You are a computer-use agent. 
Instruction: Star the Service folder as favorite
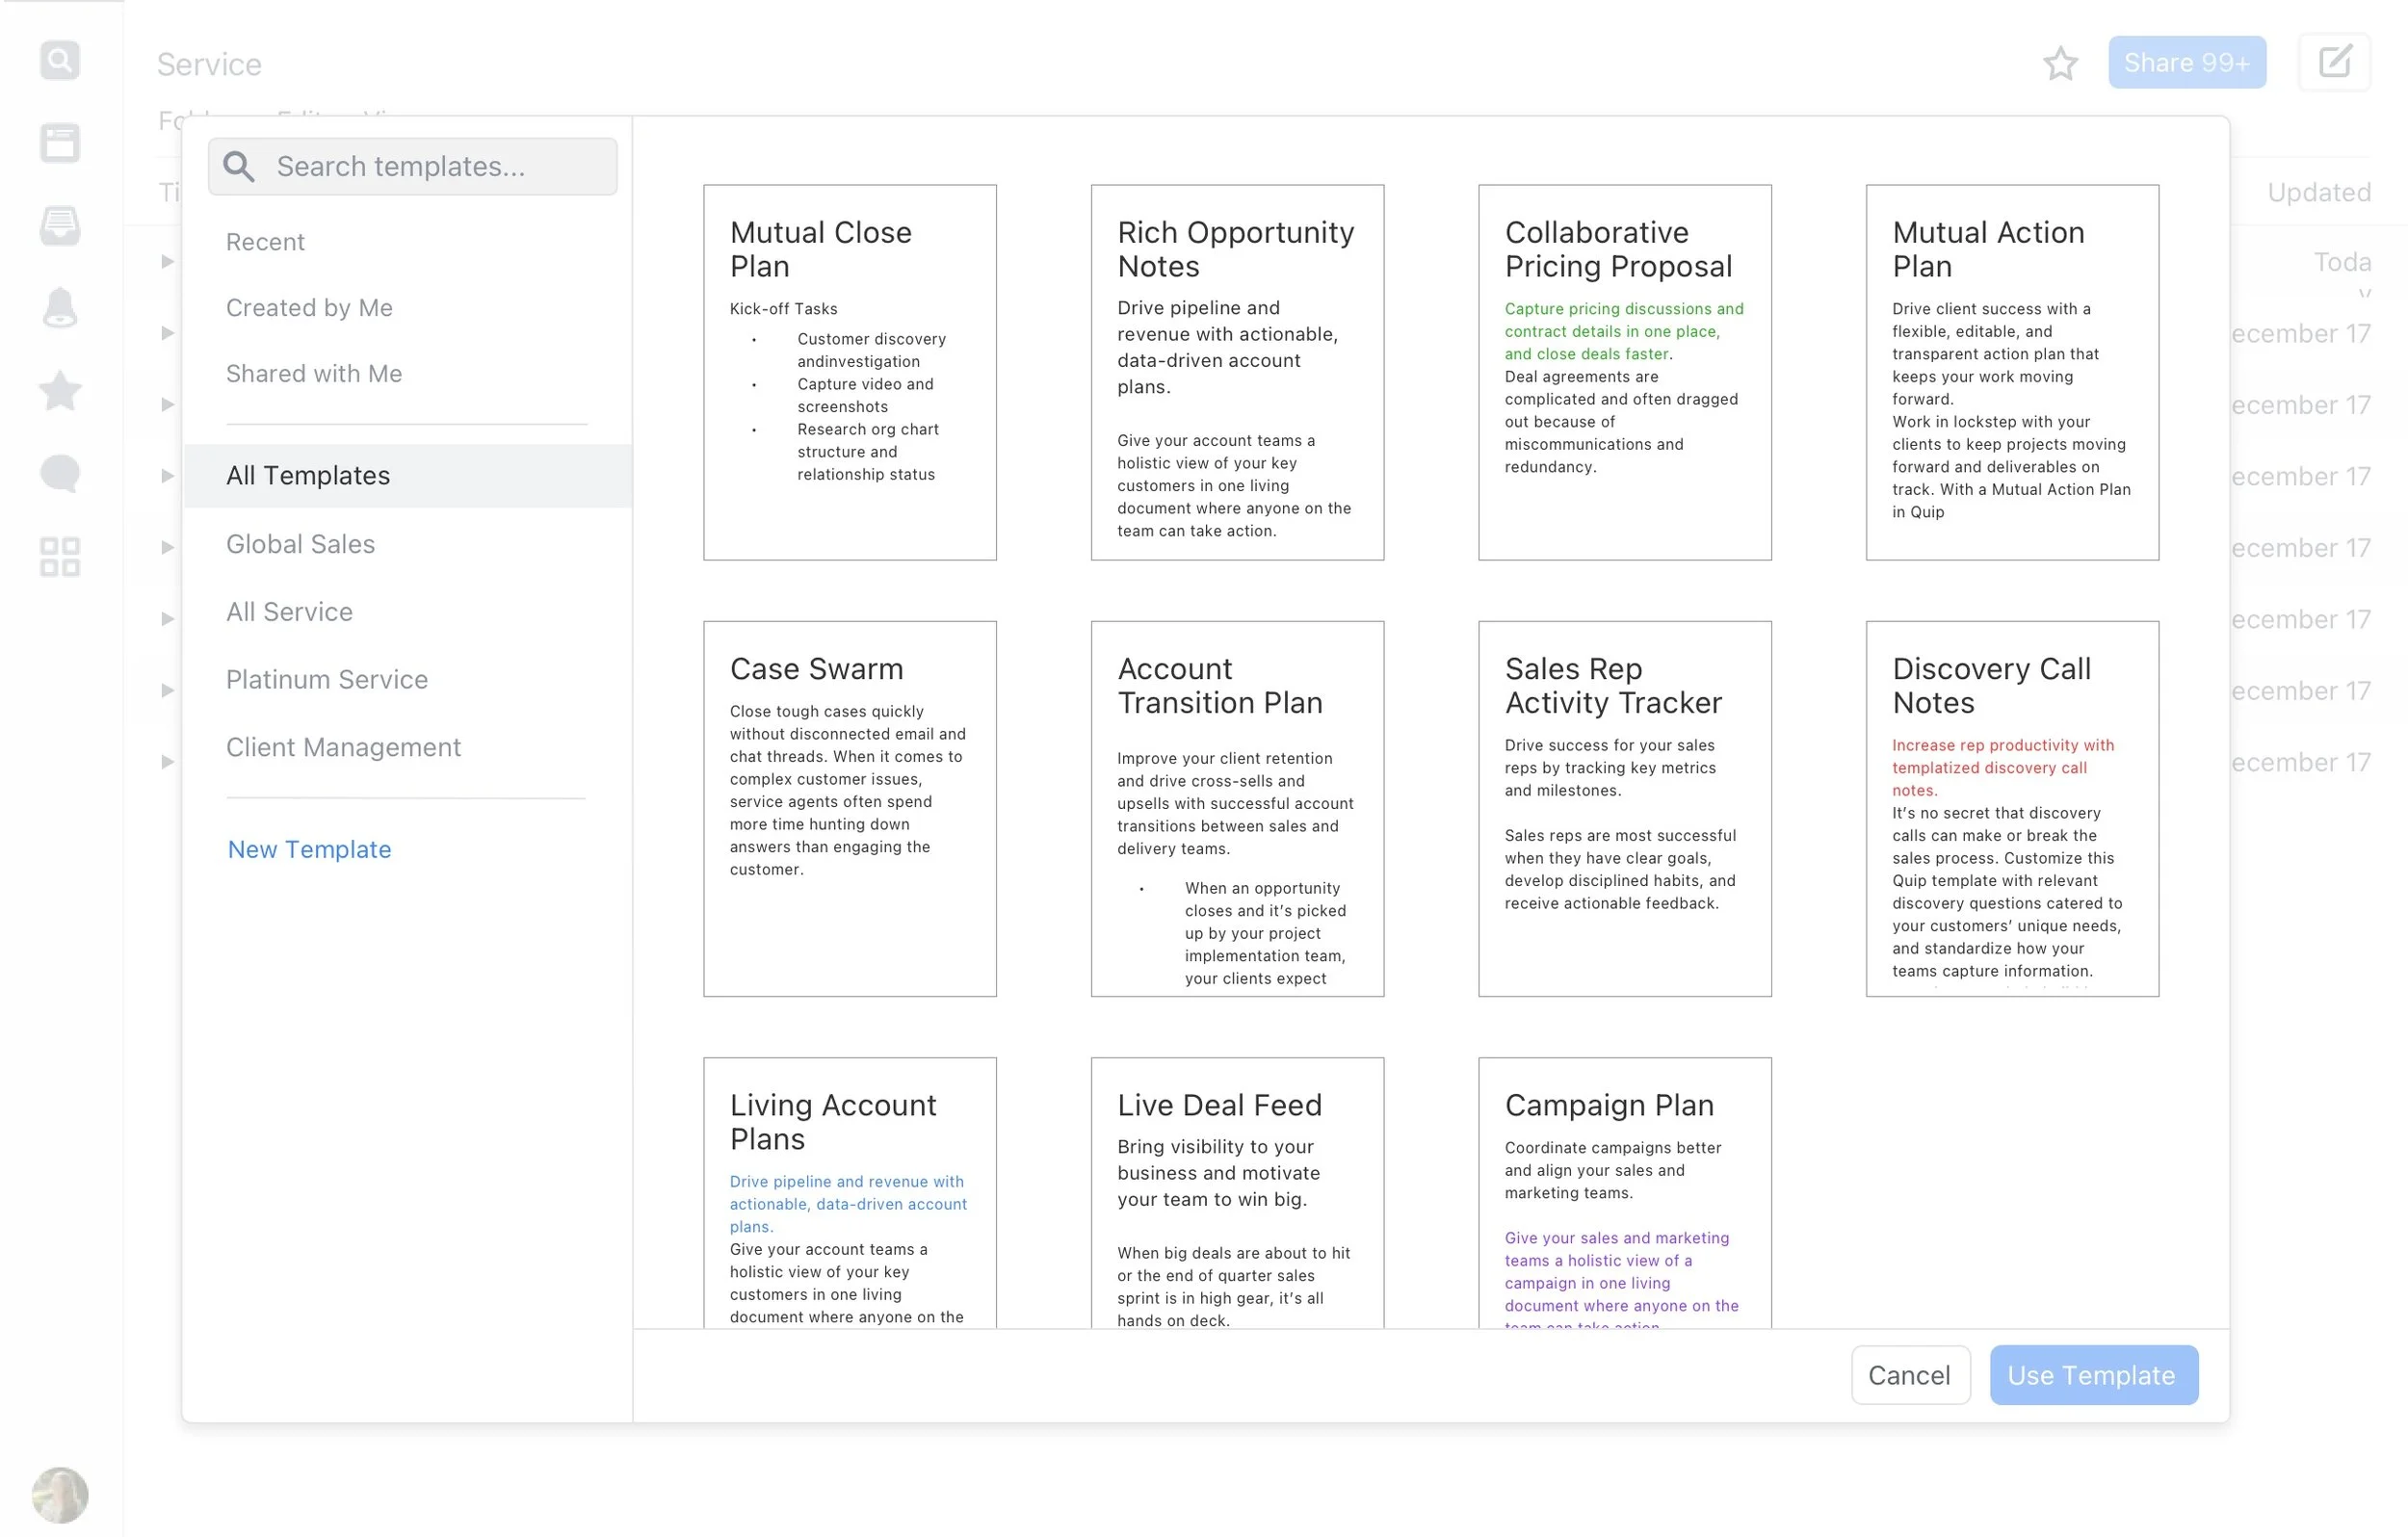pos(2060,64)
